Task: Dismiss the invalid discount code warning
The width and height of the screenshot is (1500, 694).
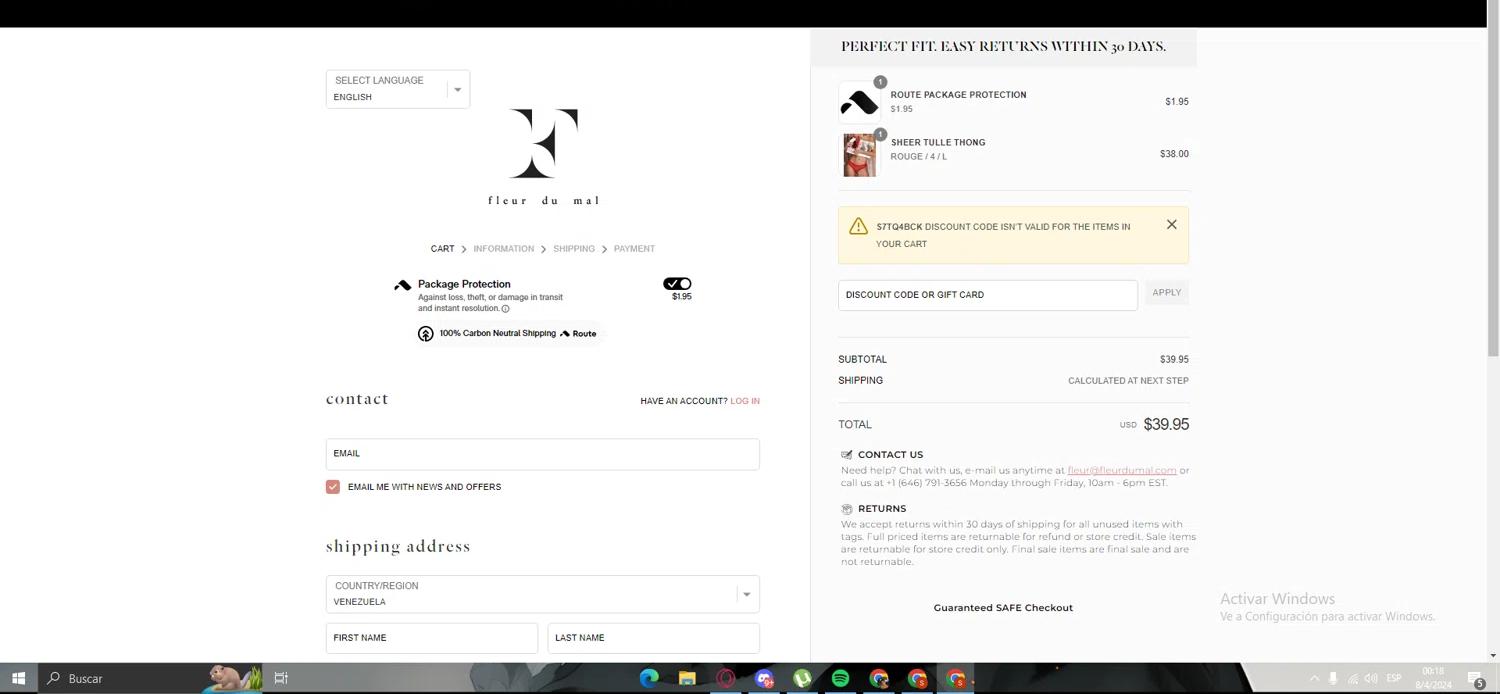Action: point(1171,225)
